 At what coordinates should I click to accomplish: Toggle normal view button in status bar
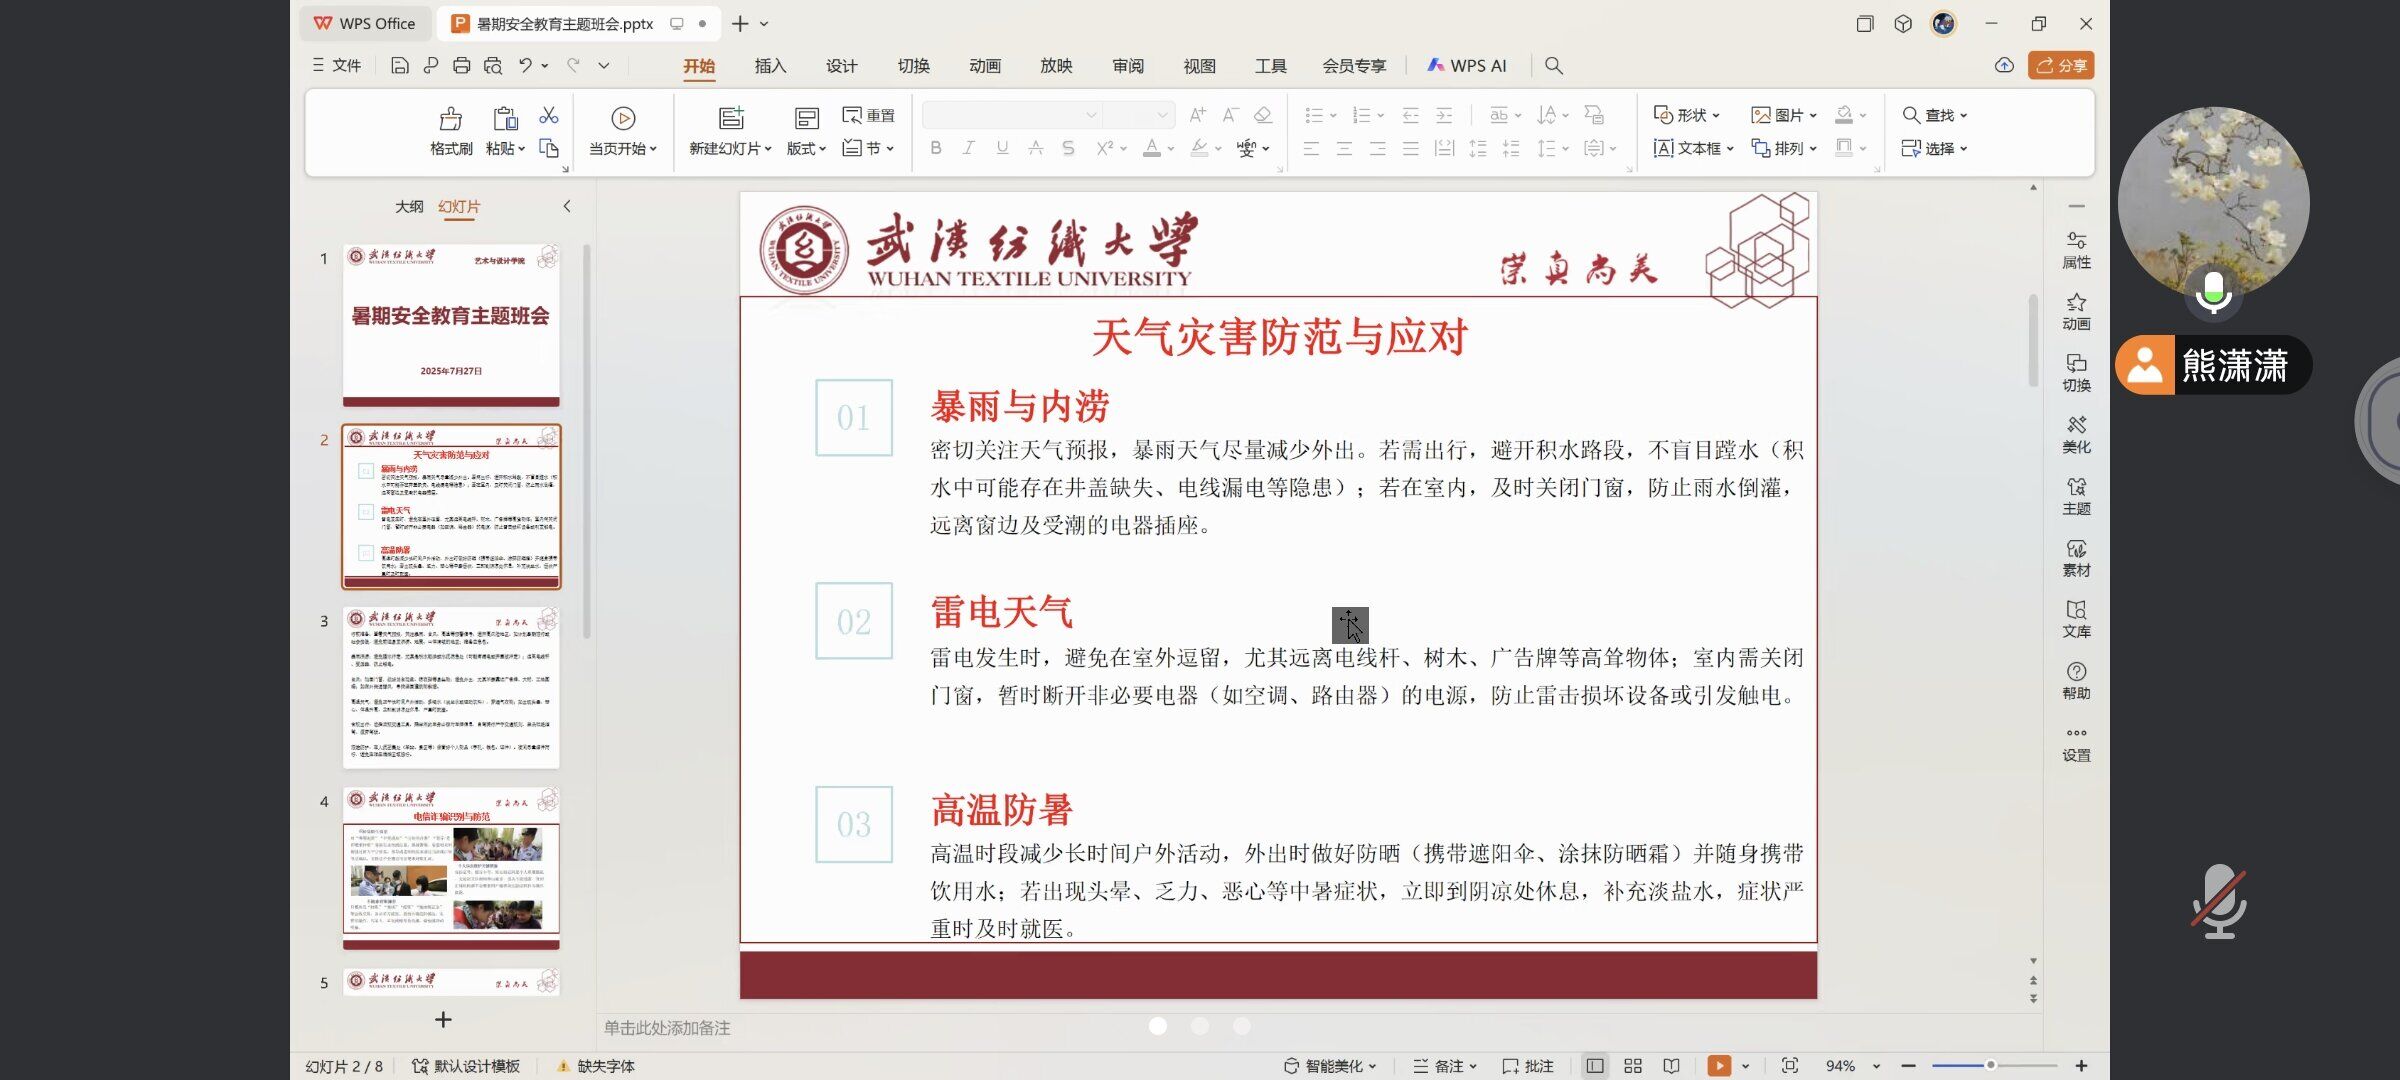(x=1595, y=1066)
